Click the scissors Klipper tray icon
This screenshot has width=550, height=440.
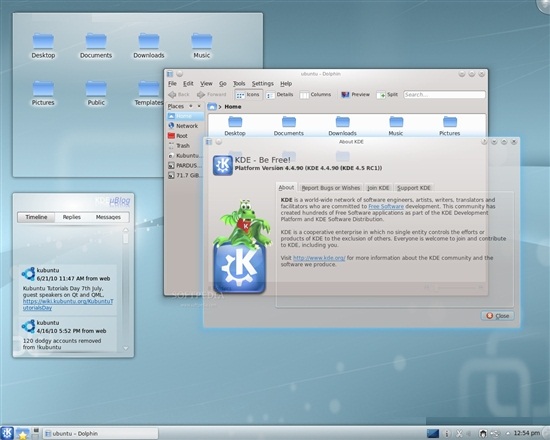(458, 434)
